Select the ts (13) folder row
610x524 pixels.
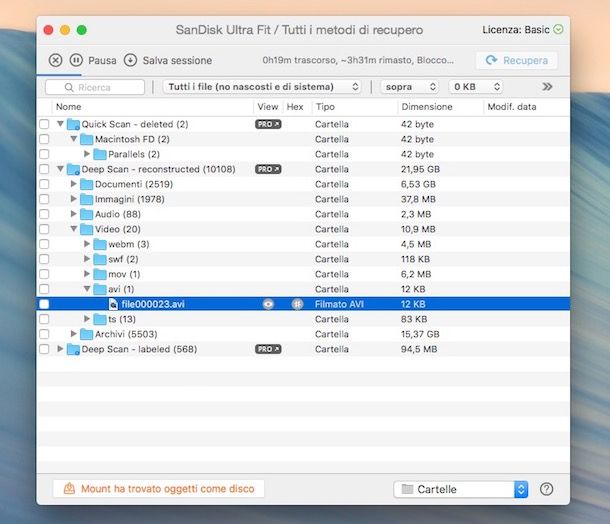(303, 319)
